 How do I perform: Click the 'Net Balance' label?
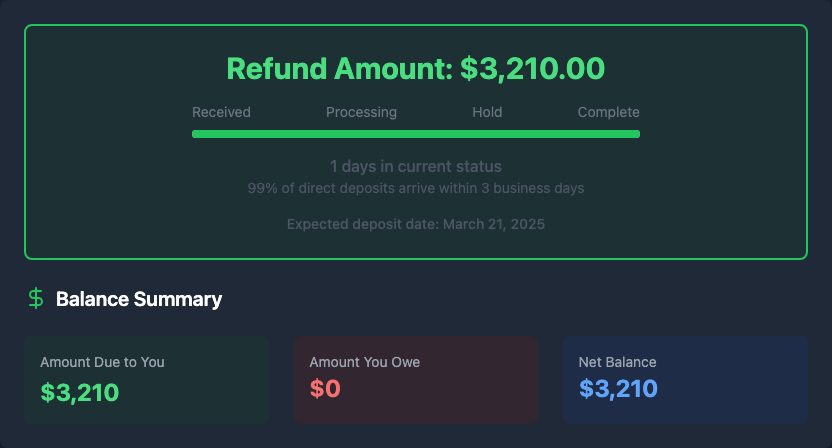point(617,362)
